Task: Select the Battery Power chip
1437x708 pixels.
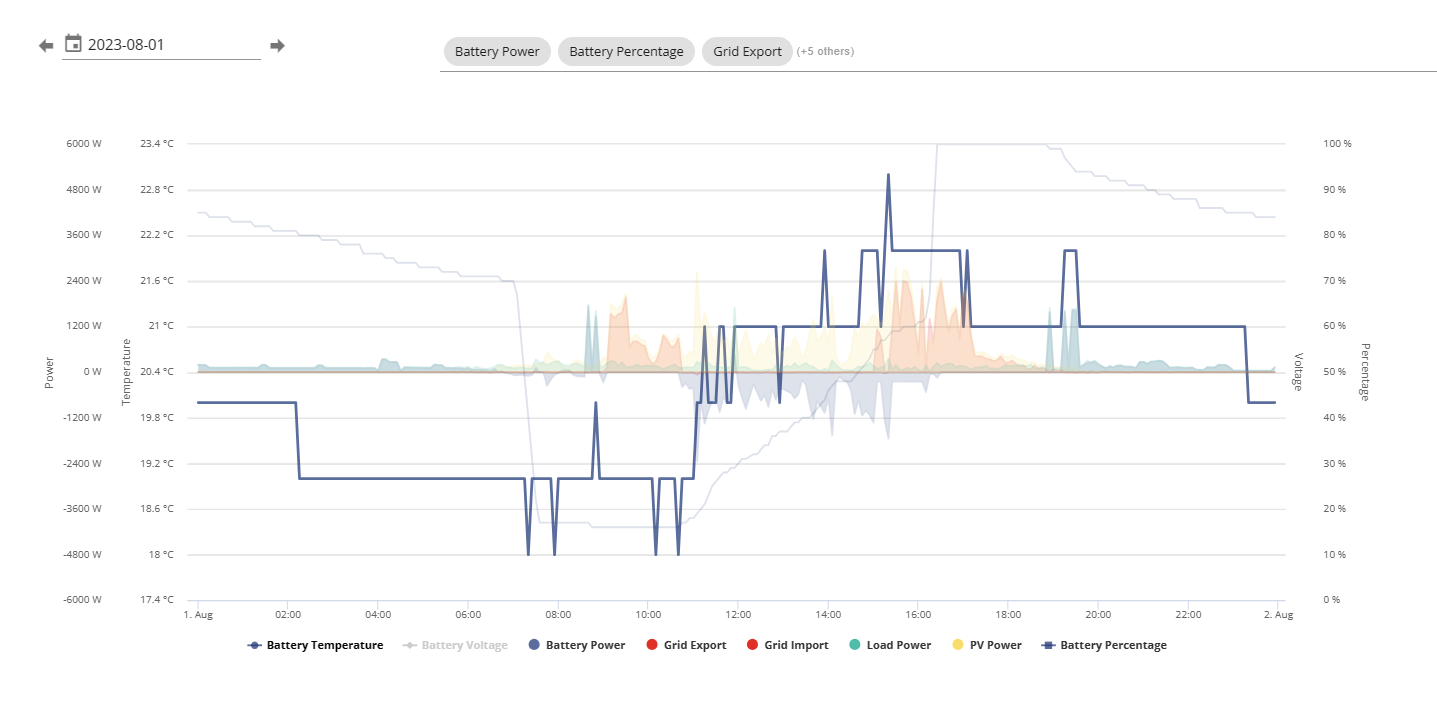Action: [497, 51]
